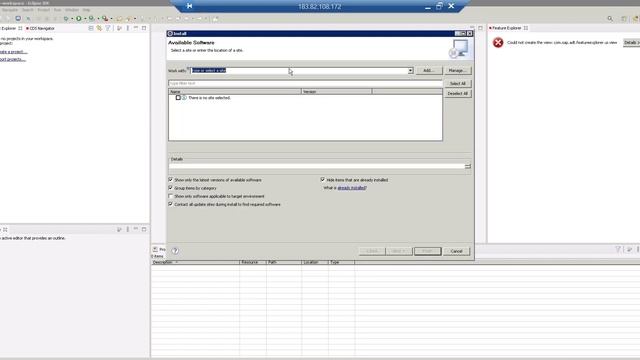Click the filter icon in Problems view toolbar
This screenshot has width=640, height=360.
(x=618, y=249)
